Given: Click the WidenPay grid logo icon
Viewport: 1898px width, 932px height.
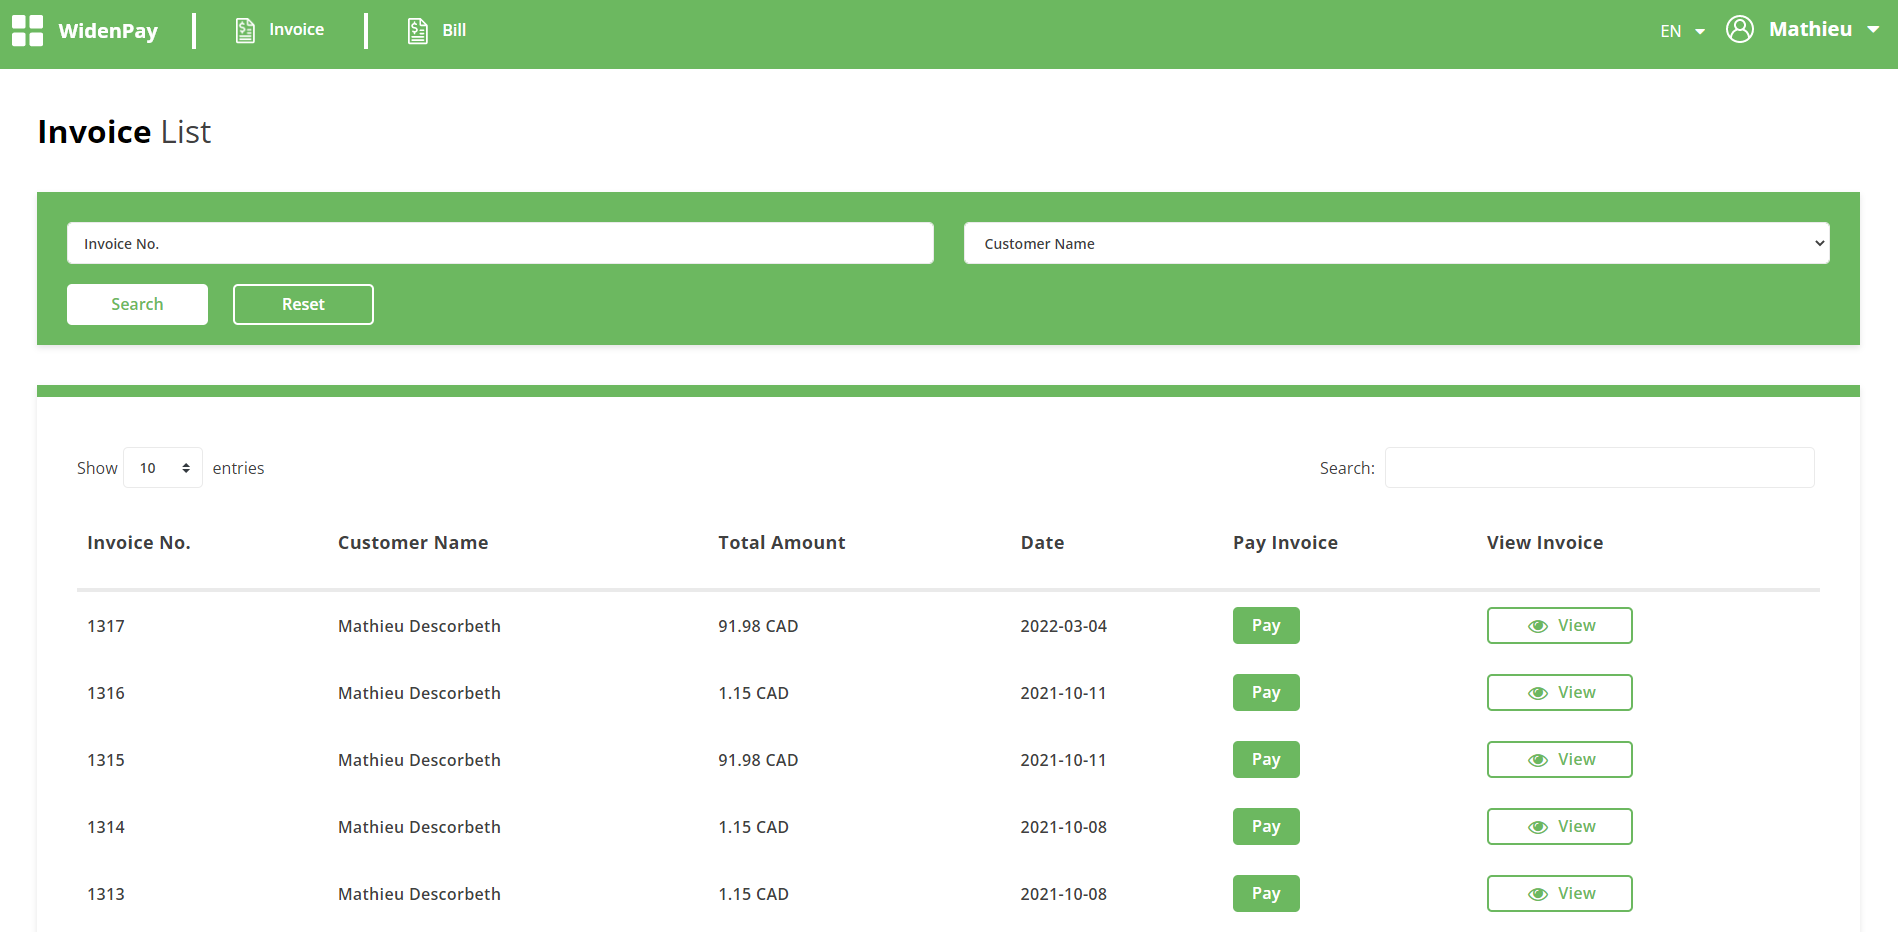Looking at the screenshot, I should coord(27,30).
